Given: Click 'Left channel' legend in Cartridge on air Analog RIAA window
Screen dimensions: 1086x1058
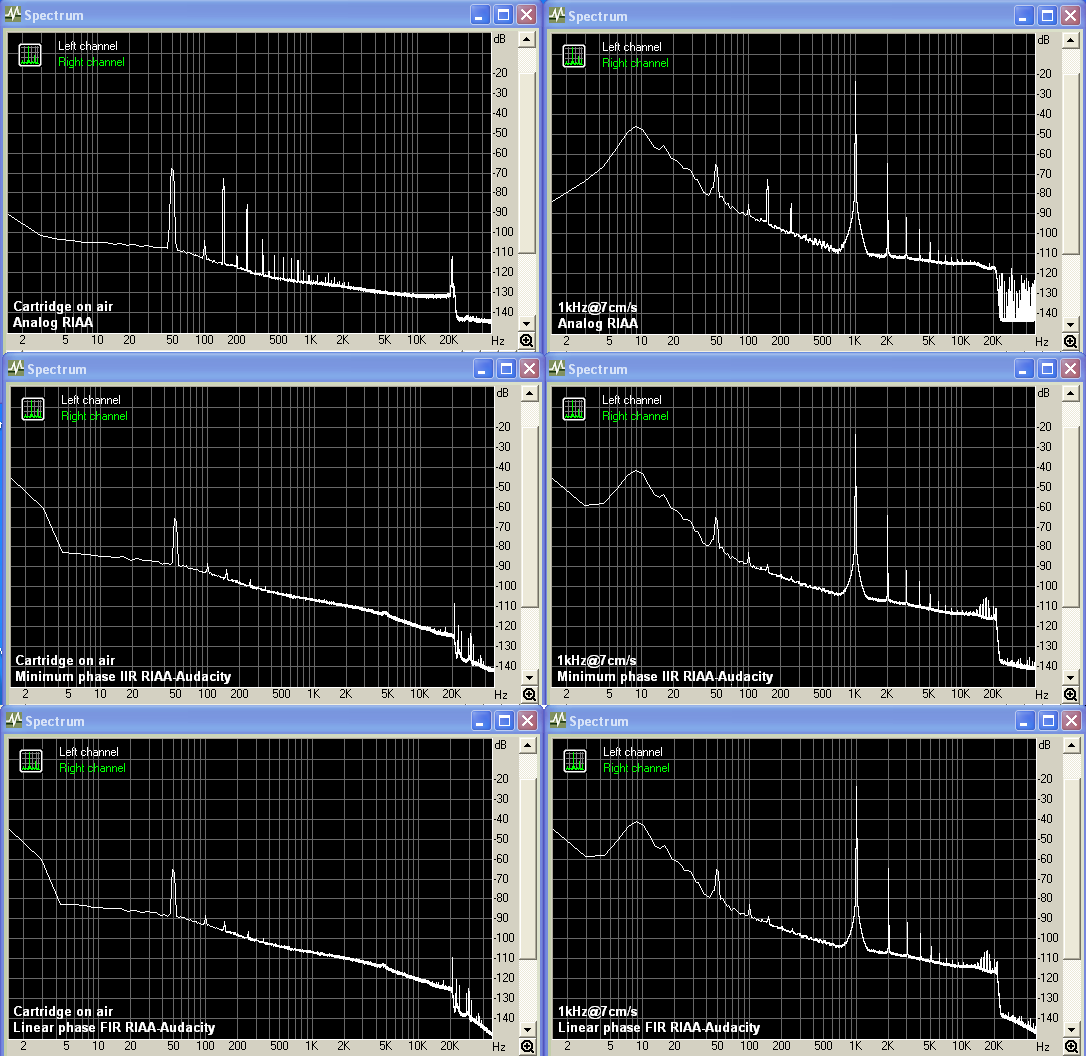Looking at the screenshot, I should tap(88, 46).
